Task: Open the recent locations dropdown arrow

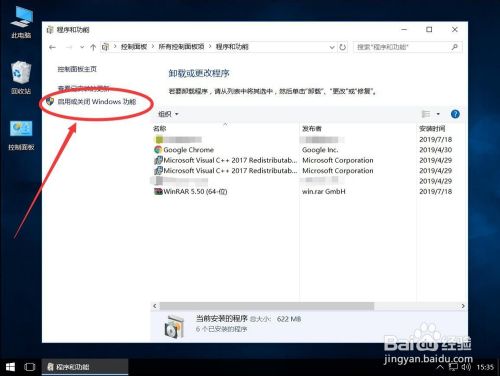Action: pyautogui.click(x=82, y=47)
